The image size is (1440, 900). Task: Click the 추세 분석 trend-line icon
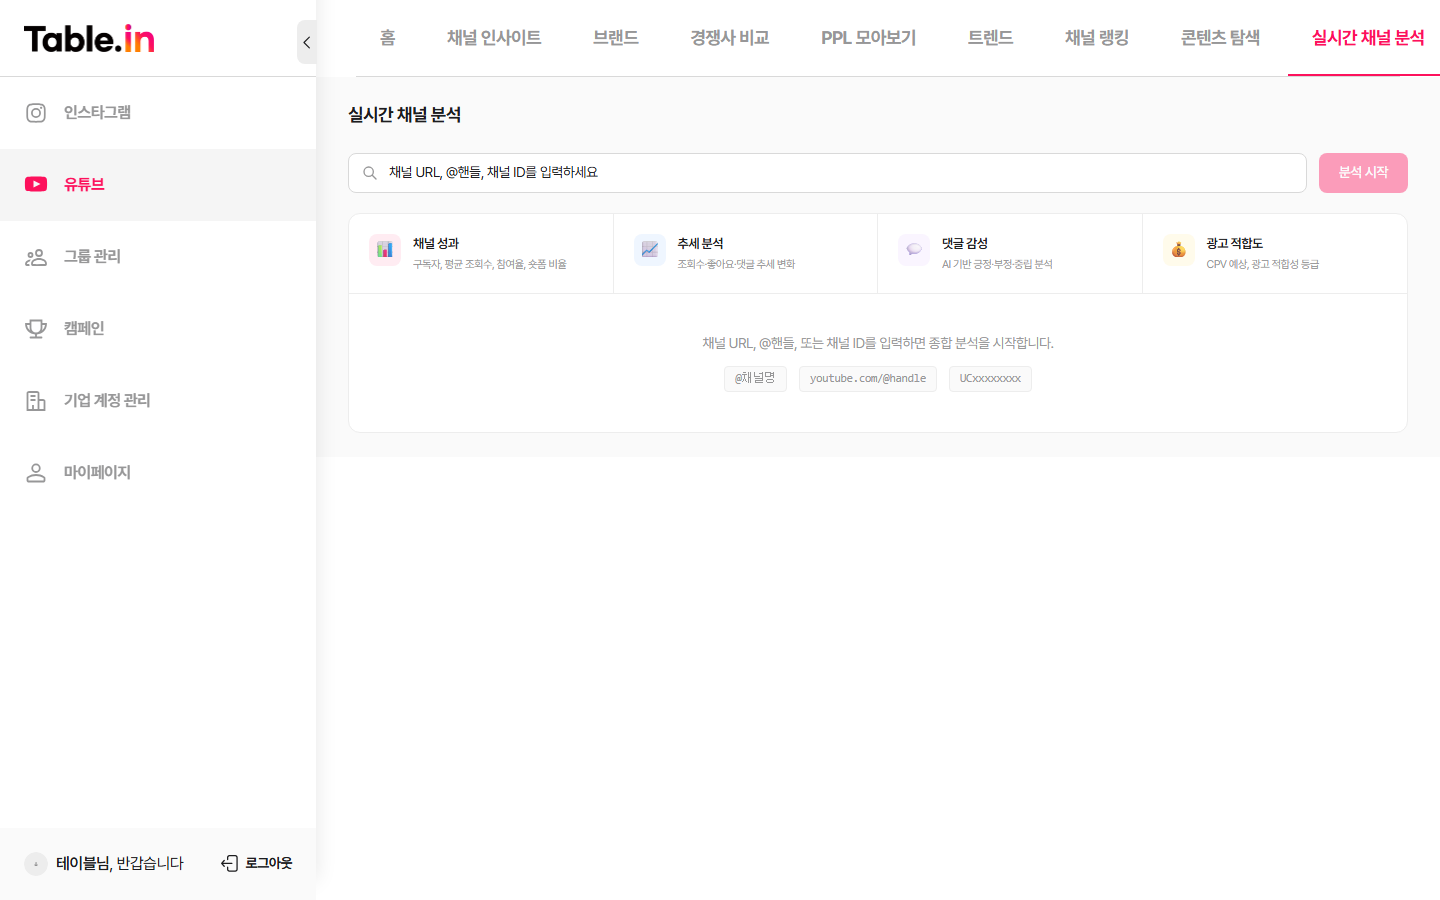click(x=649, y=249)
